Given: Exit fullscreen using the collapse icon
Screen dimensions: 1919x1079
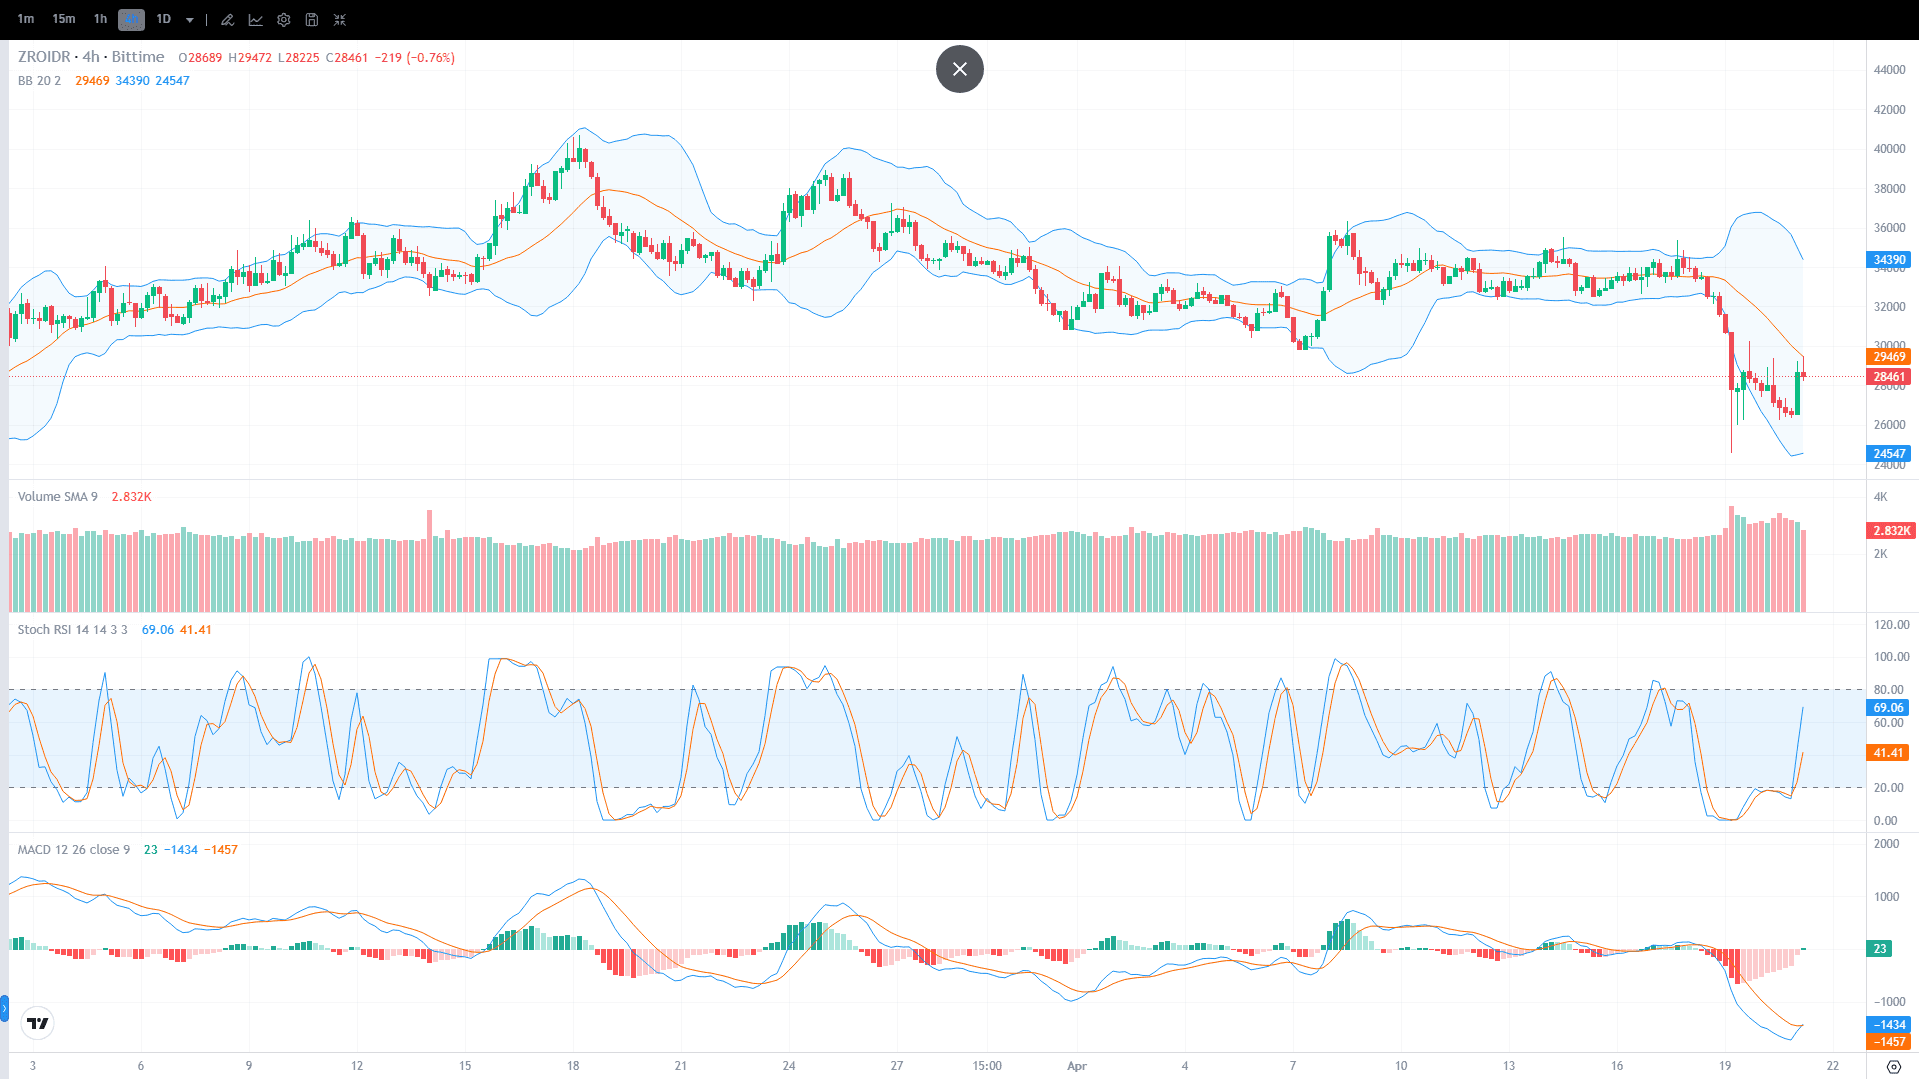Looking at the screenshot, I should tap(340, 19).
